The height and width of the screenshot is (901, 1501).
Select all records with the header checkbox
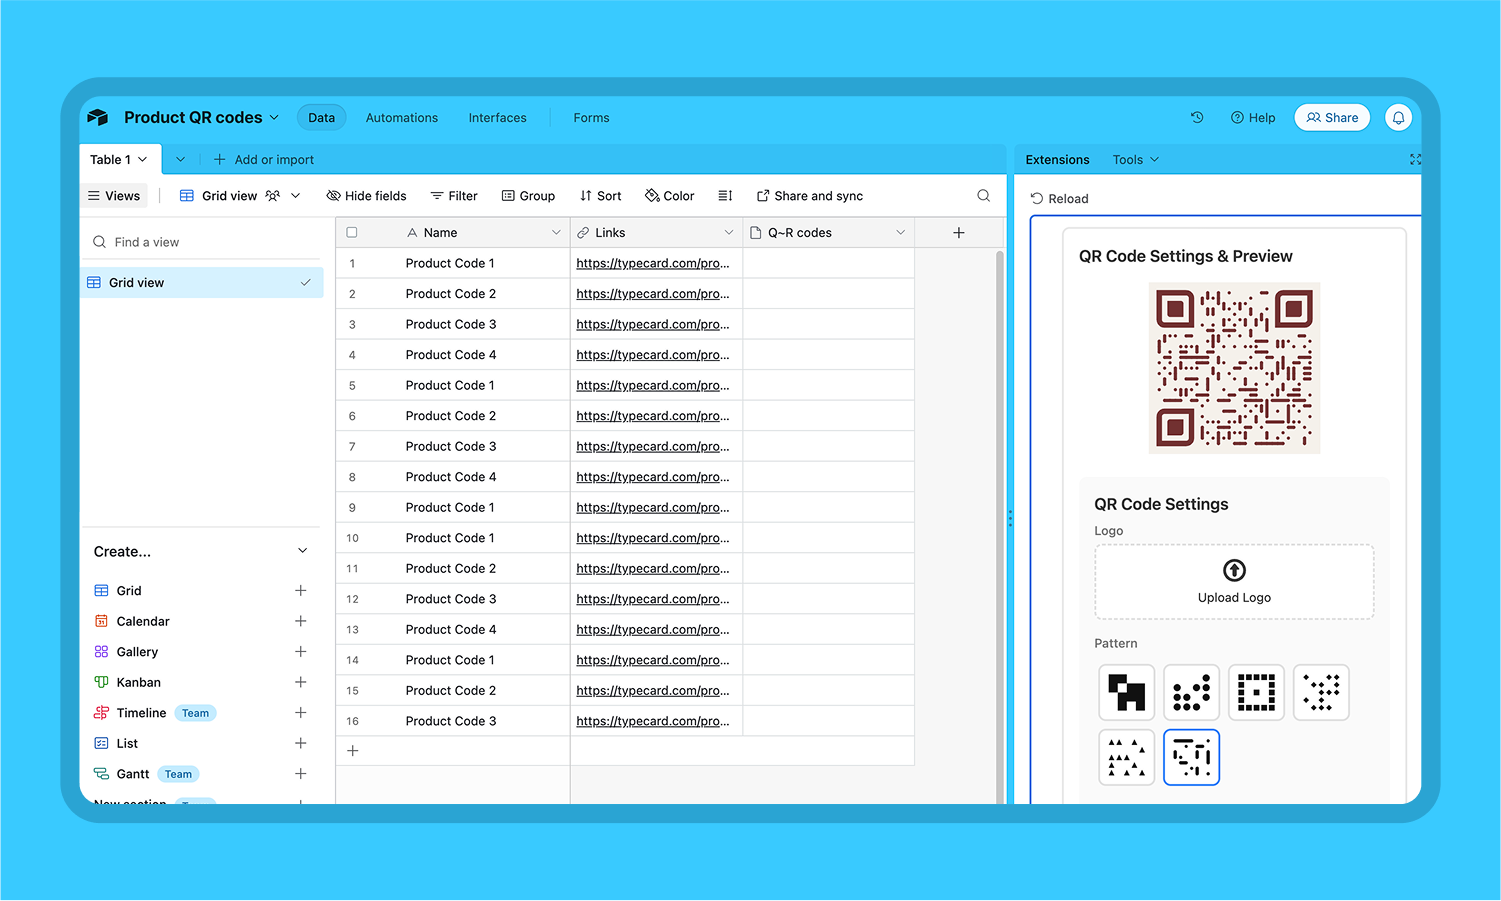352,231
